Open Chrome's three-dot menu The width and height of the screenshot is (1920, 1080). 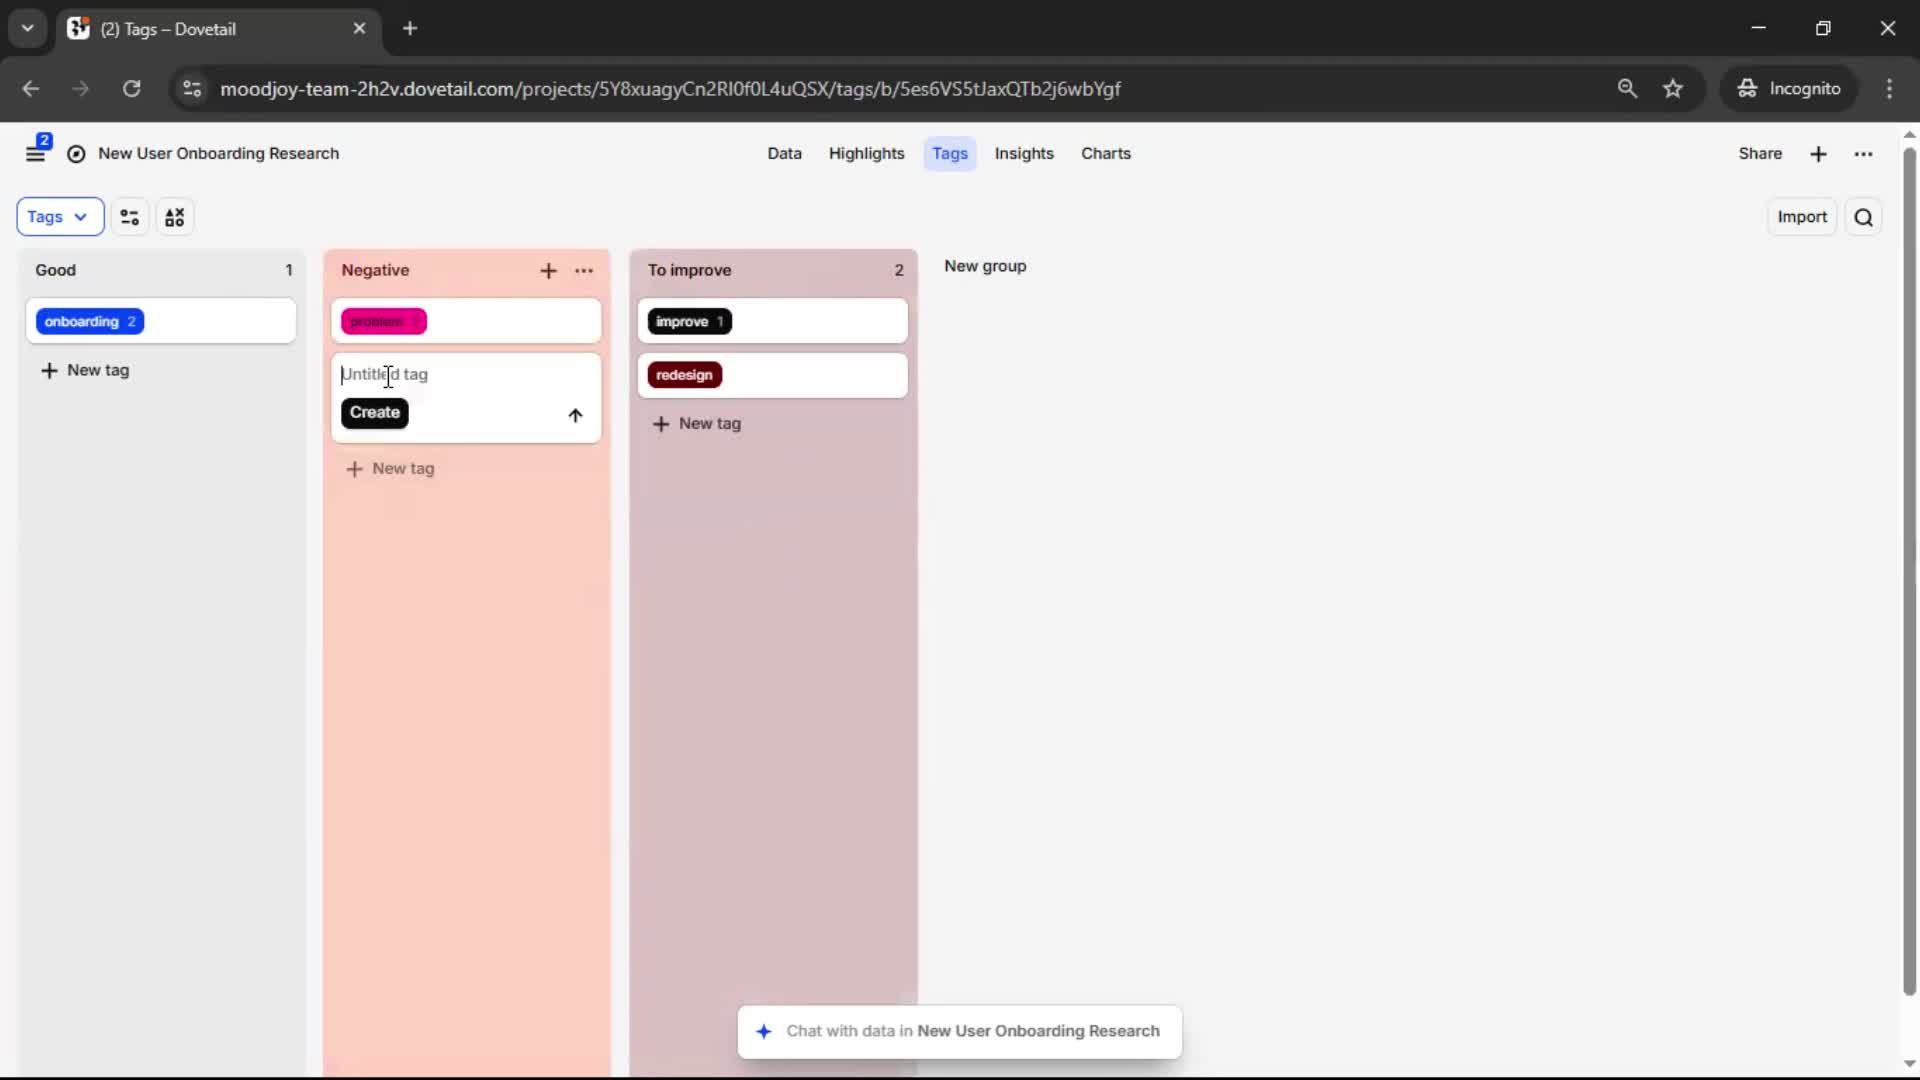1889,89
